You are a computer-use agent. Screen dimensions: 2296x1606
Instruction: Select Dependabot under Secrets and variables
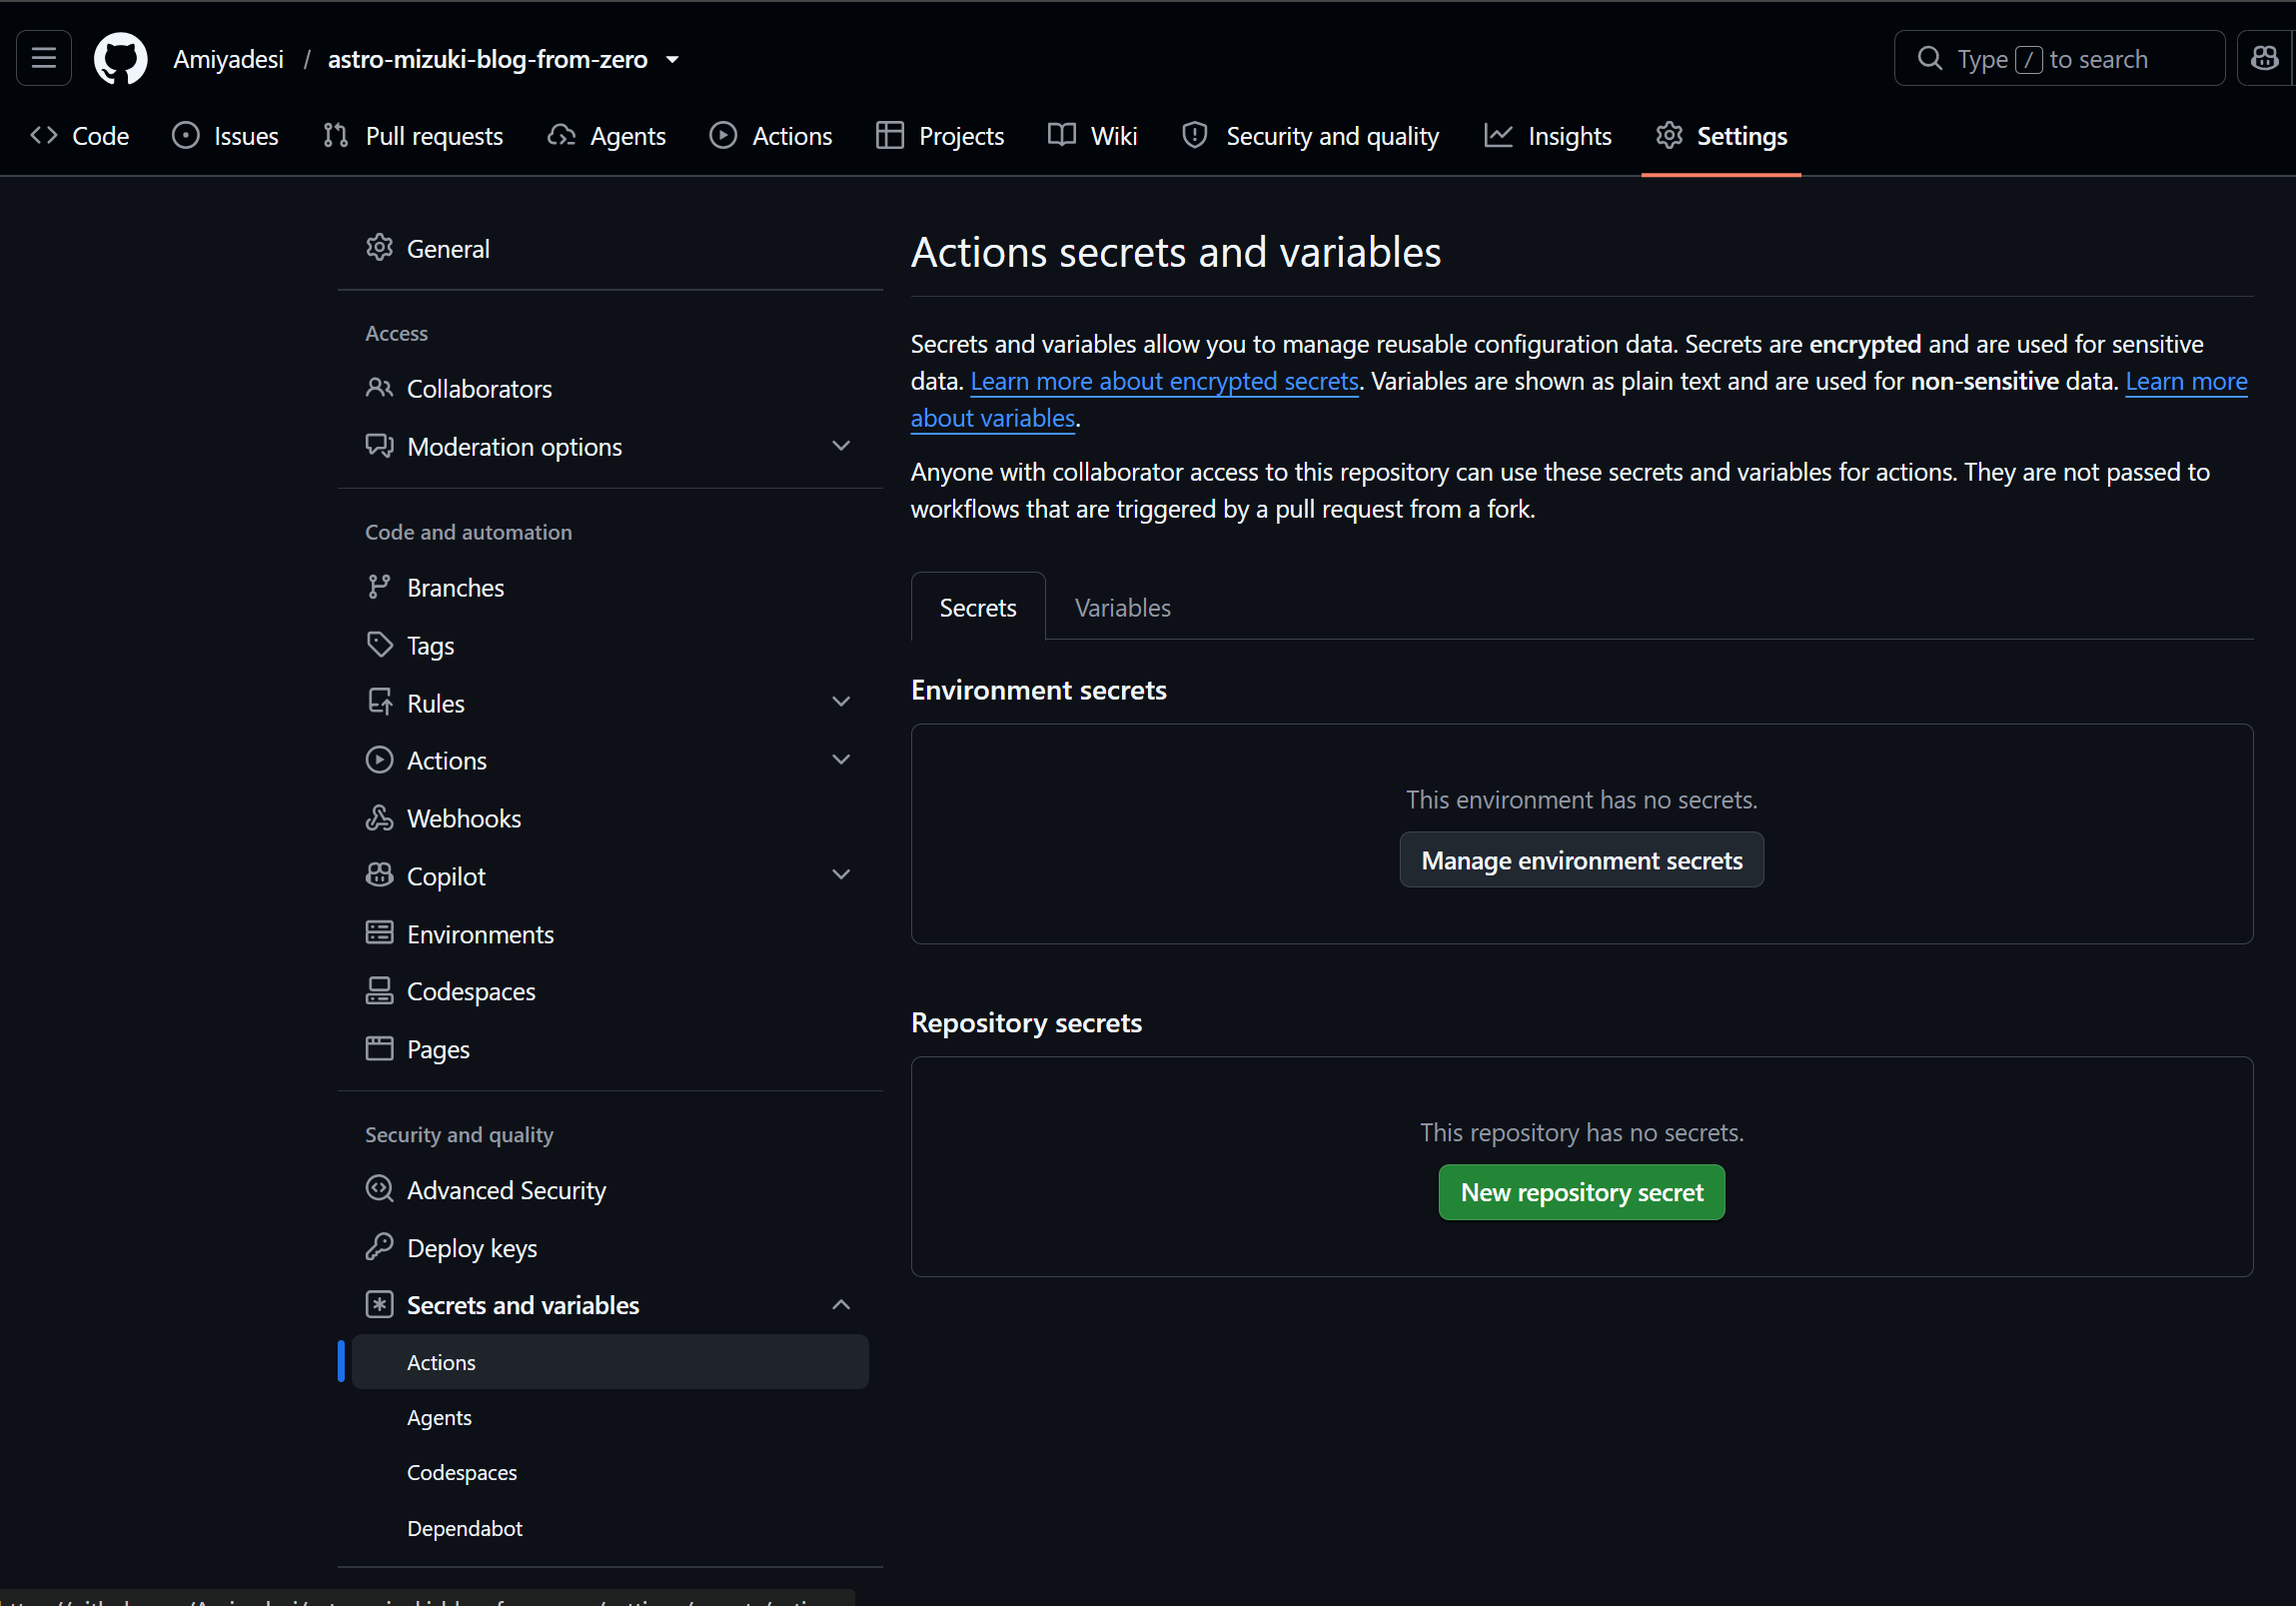(x=610, y=1528)
